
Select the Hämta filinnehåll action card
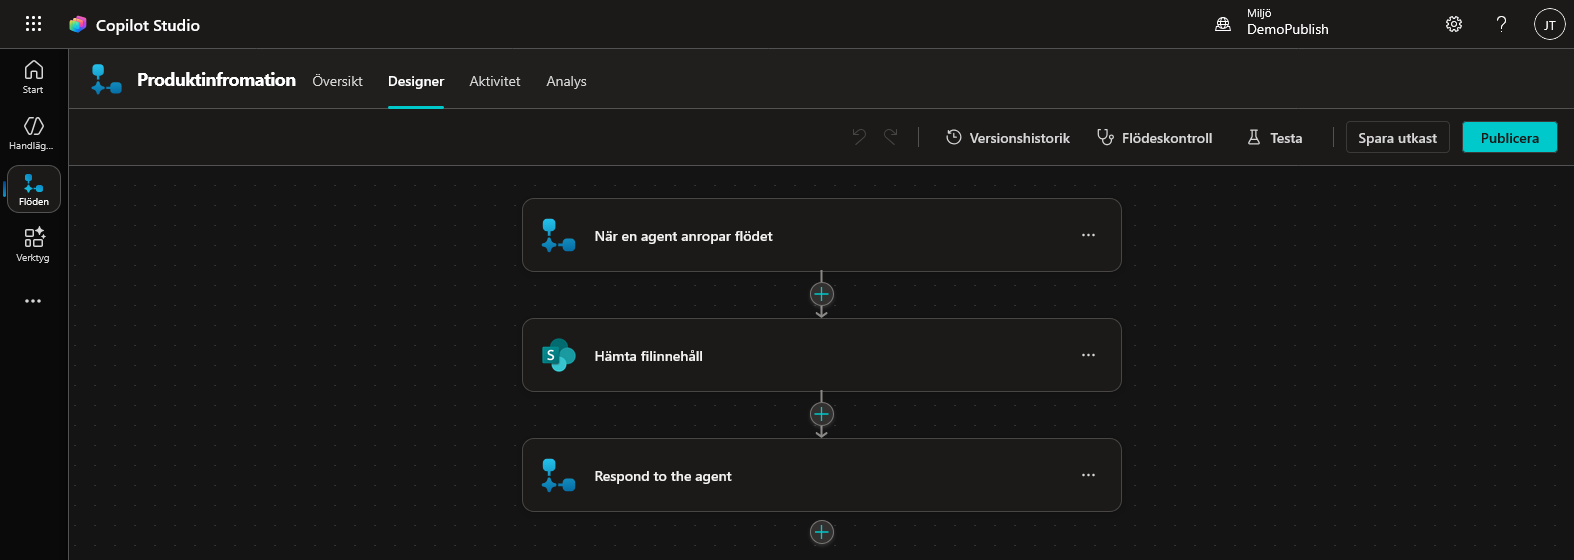[821, 355]
